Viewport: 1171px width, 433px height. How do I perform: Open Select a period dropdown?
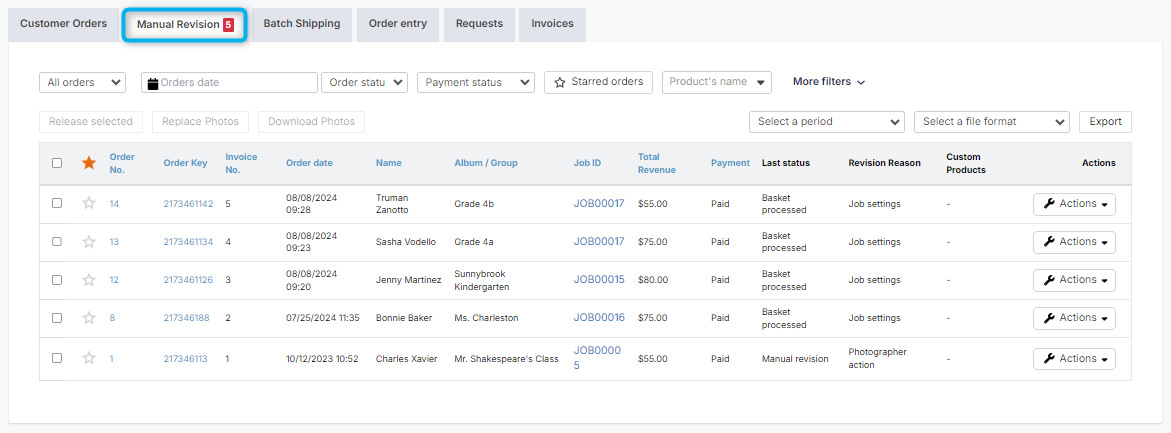[x=827, y=122]
